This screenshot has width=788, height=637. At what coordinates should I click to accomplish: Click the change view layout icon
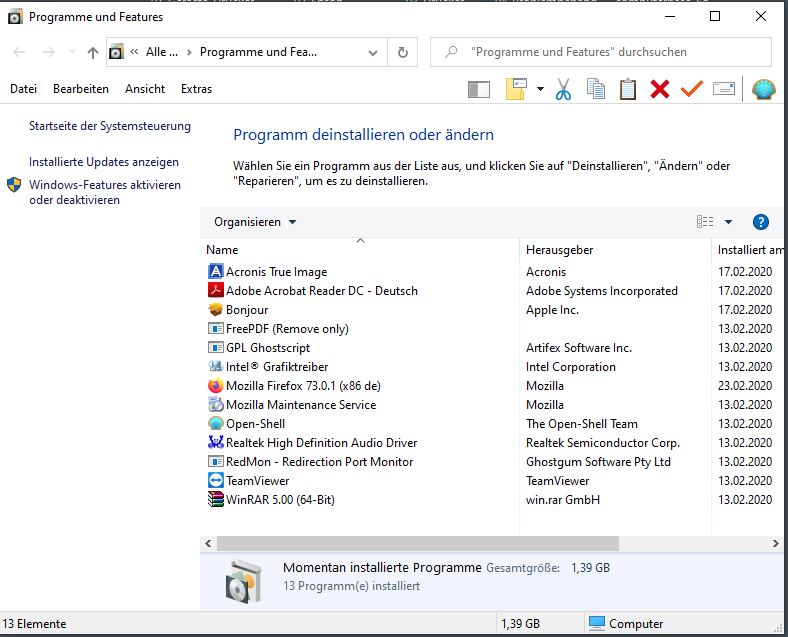pos(705,222)
